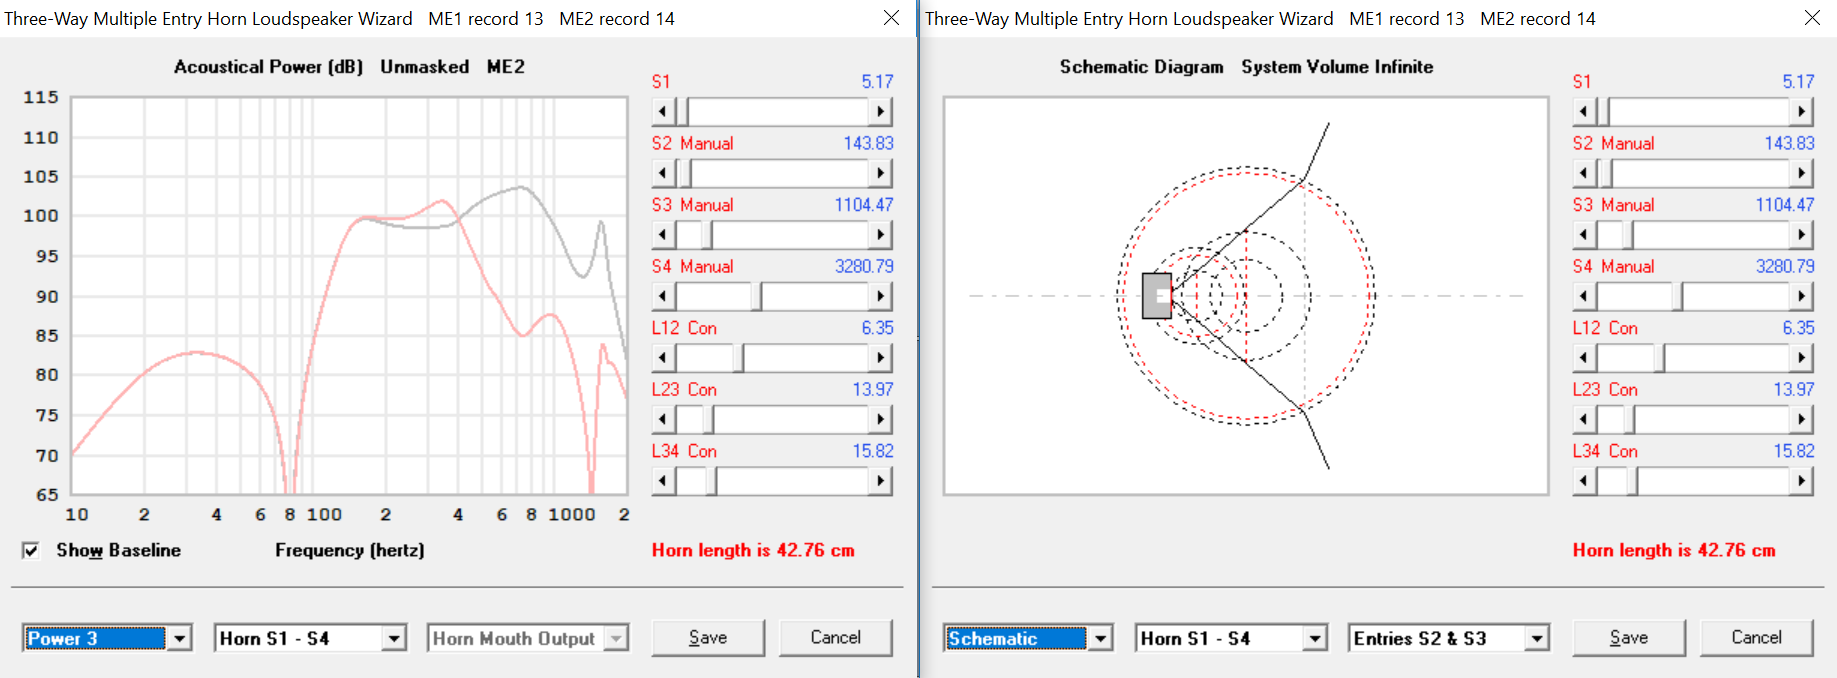Viewport: 1837px width, 678px height.
Task: Click S4 value 3280.79 in schematic window
Action: point(1785,266)
